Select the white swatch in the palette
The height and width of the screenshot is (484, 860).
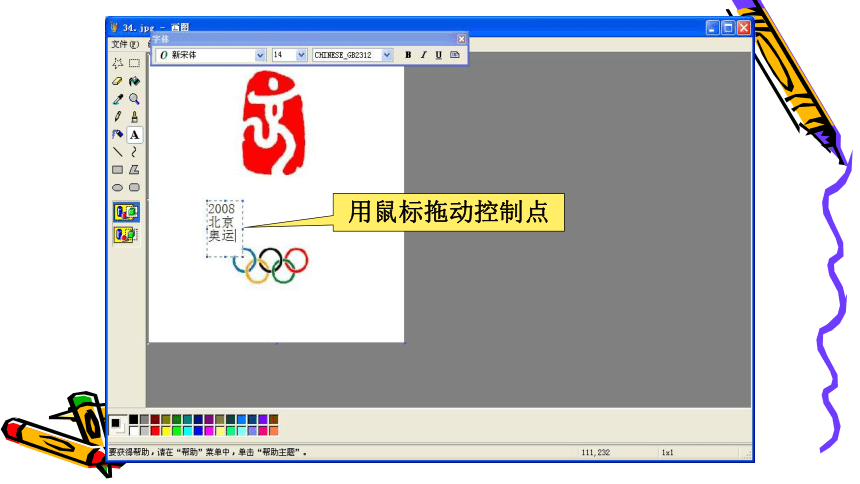pos(134,431)
